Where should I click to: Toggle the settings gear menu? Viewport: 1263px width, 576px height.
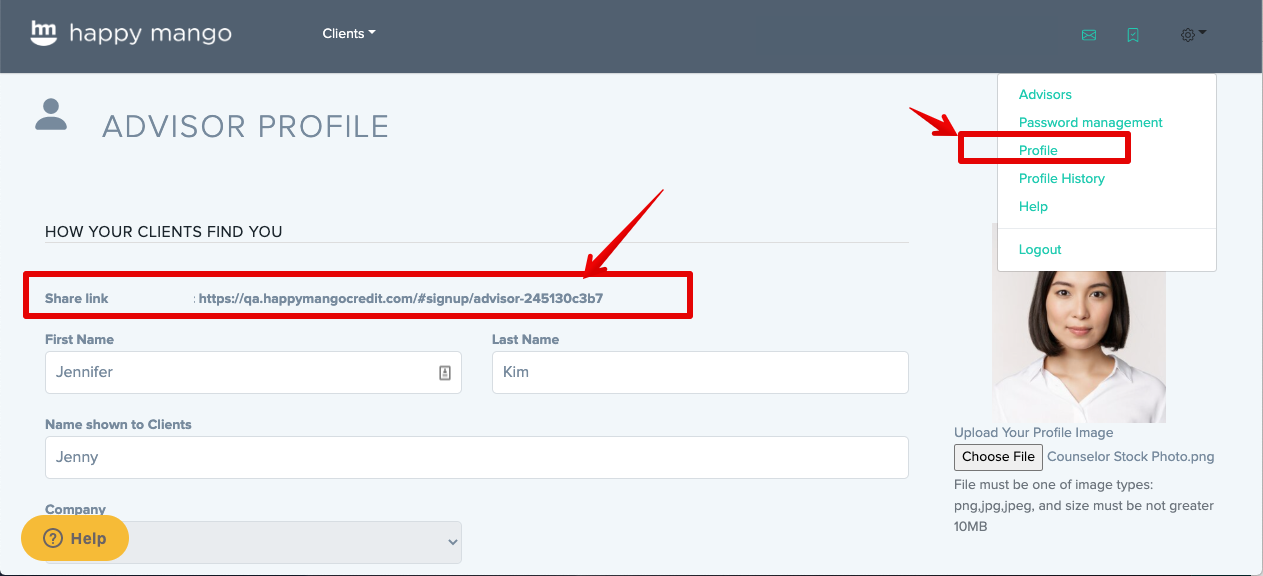(x=1192, y=34)
